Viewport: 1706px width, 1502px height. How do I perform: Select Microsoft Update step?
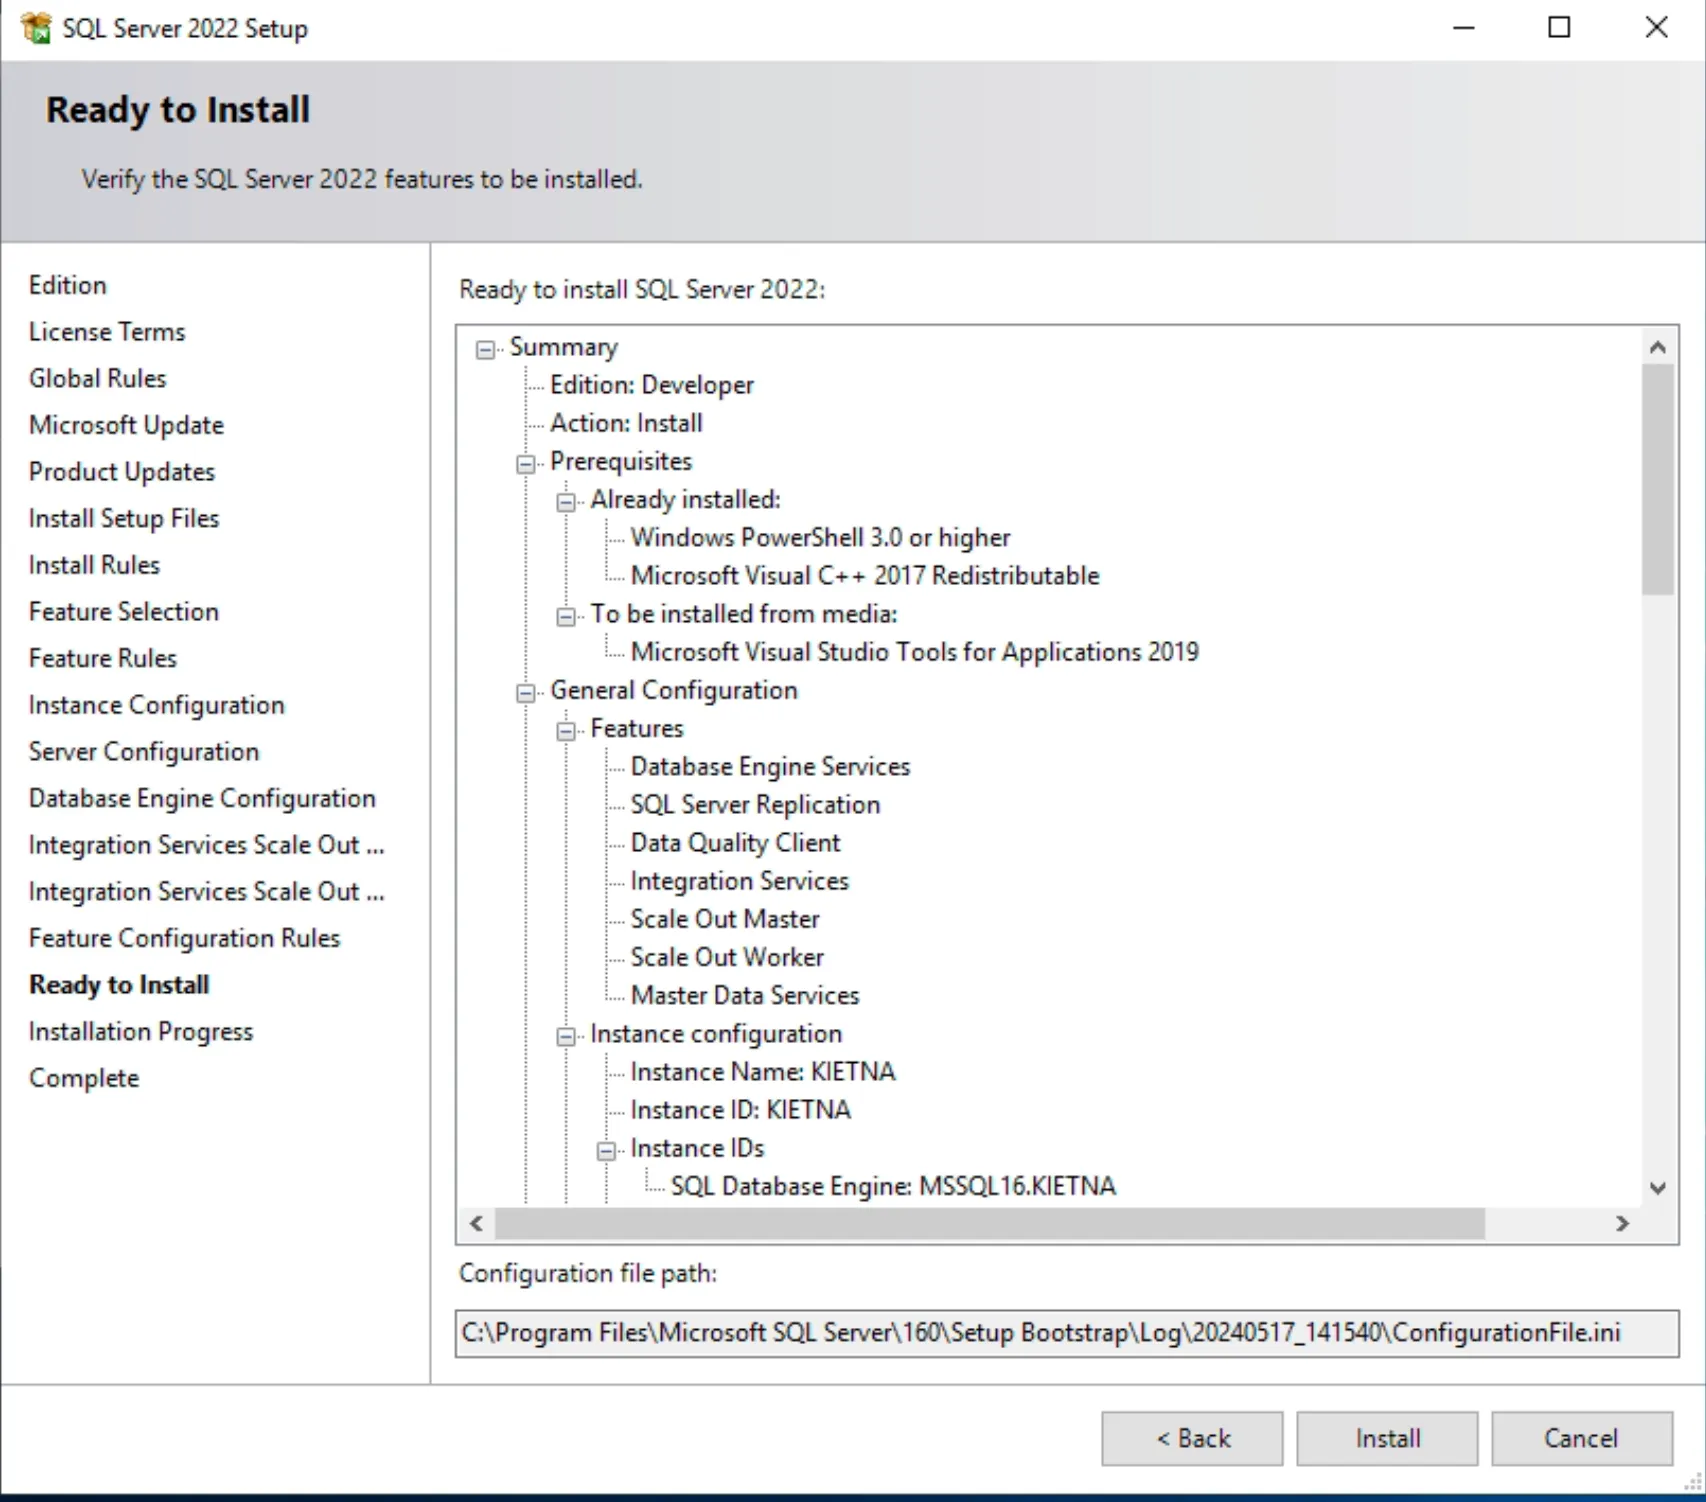tap(126, 425)
